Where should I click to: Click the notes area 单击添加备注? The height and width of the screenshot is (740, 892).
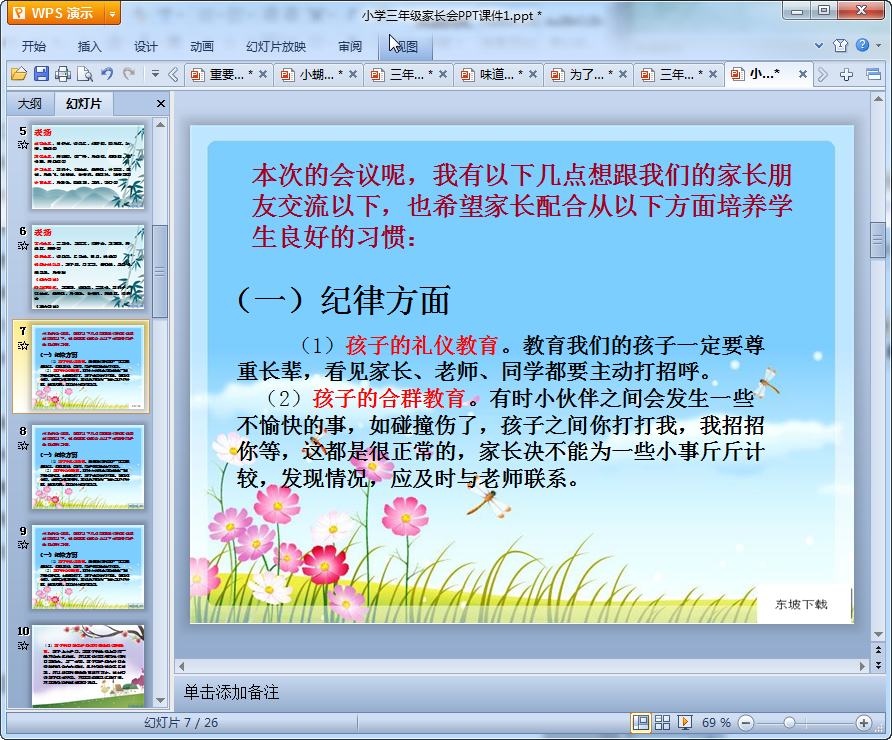(231, 692)
